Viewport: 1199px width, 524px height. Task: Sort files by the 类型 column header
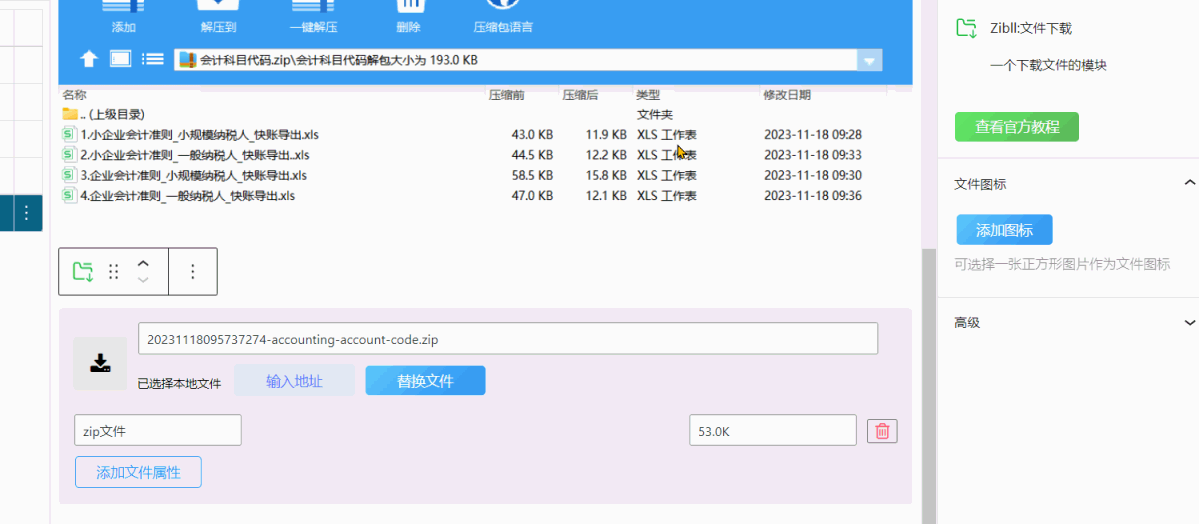tap(648, 96)
